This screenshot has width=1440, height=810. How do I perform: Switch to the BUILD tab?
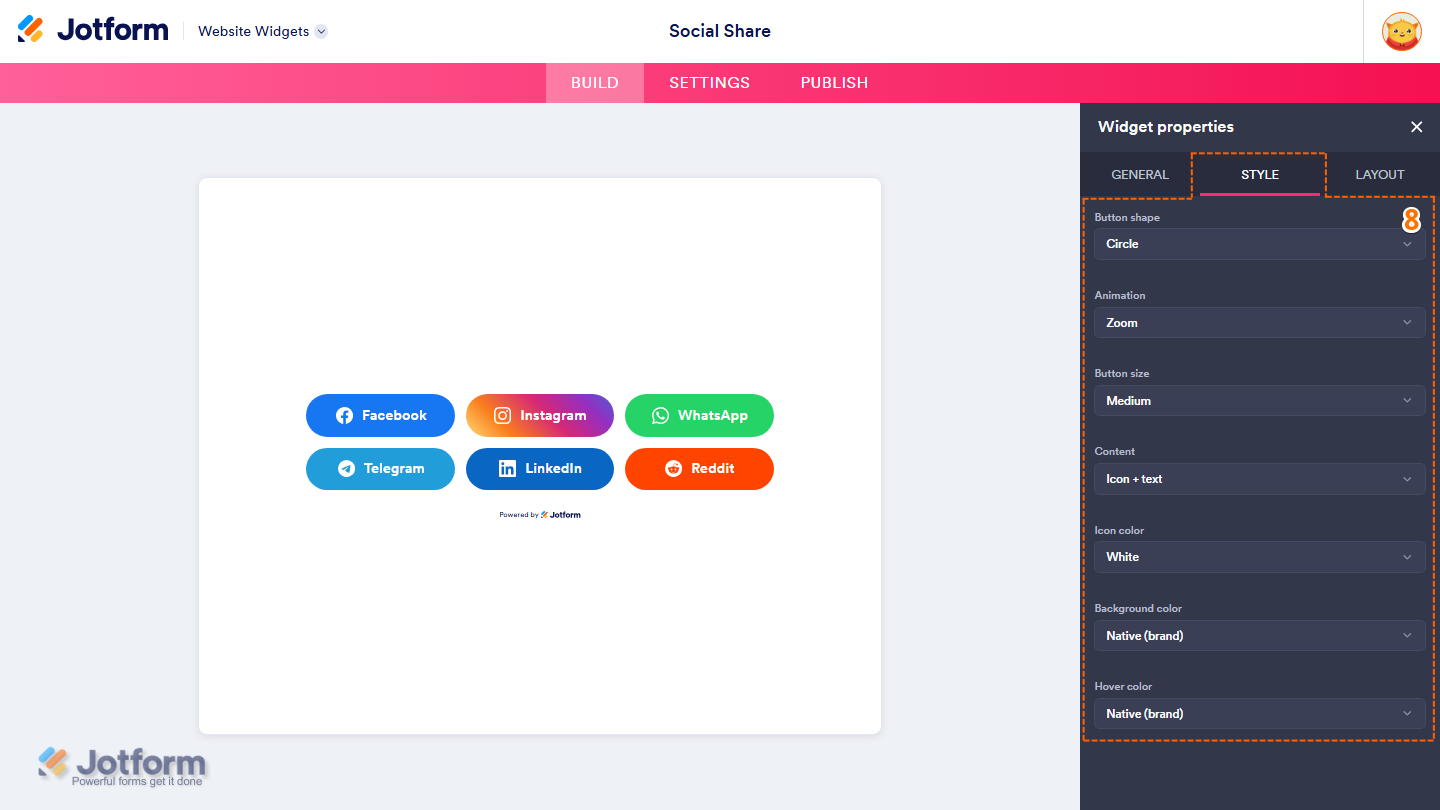(x=595, y=83)
